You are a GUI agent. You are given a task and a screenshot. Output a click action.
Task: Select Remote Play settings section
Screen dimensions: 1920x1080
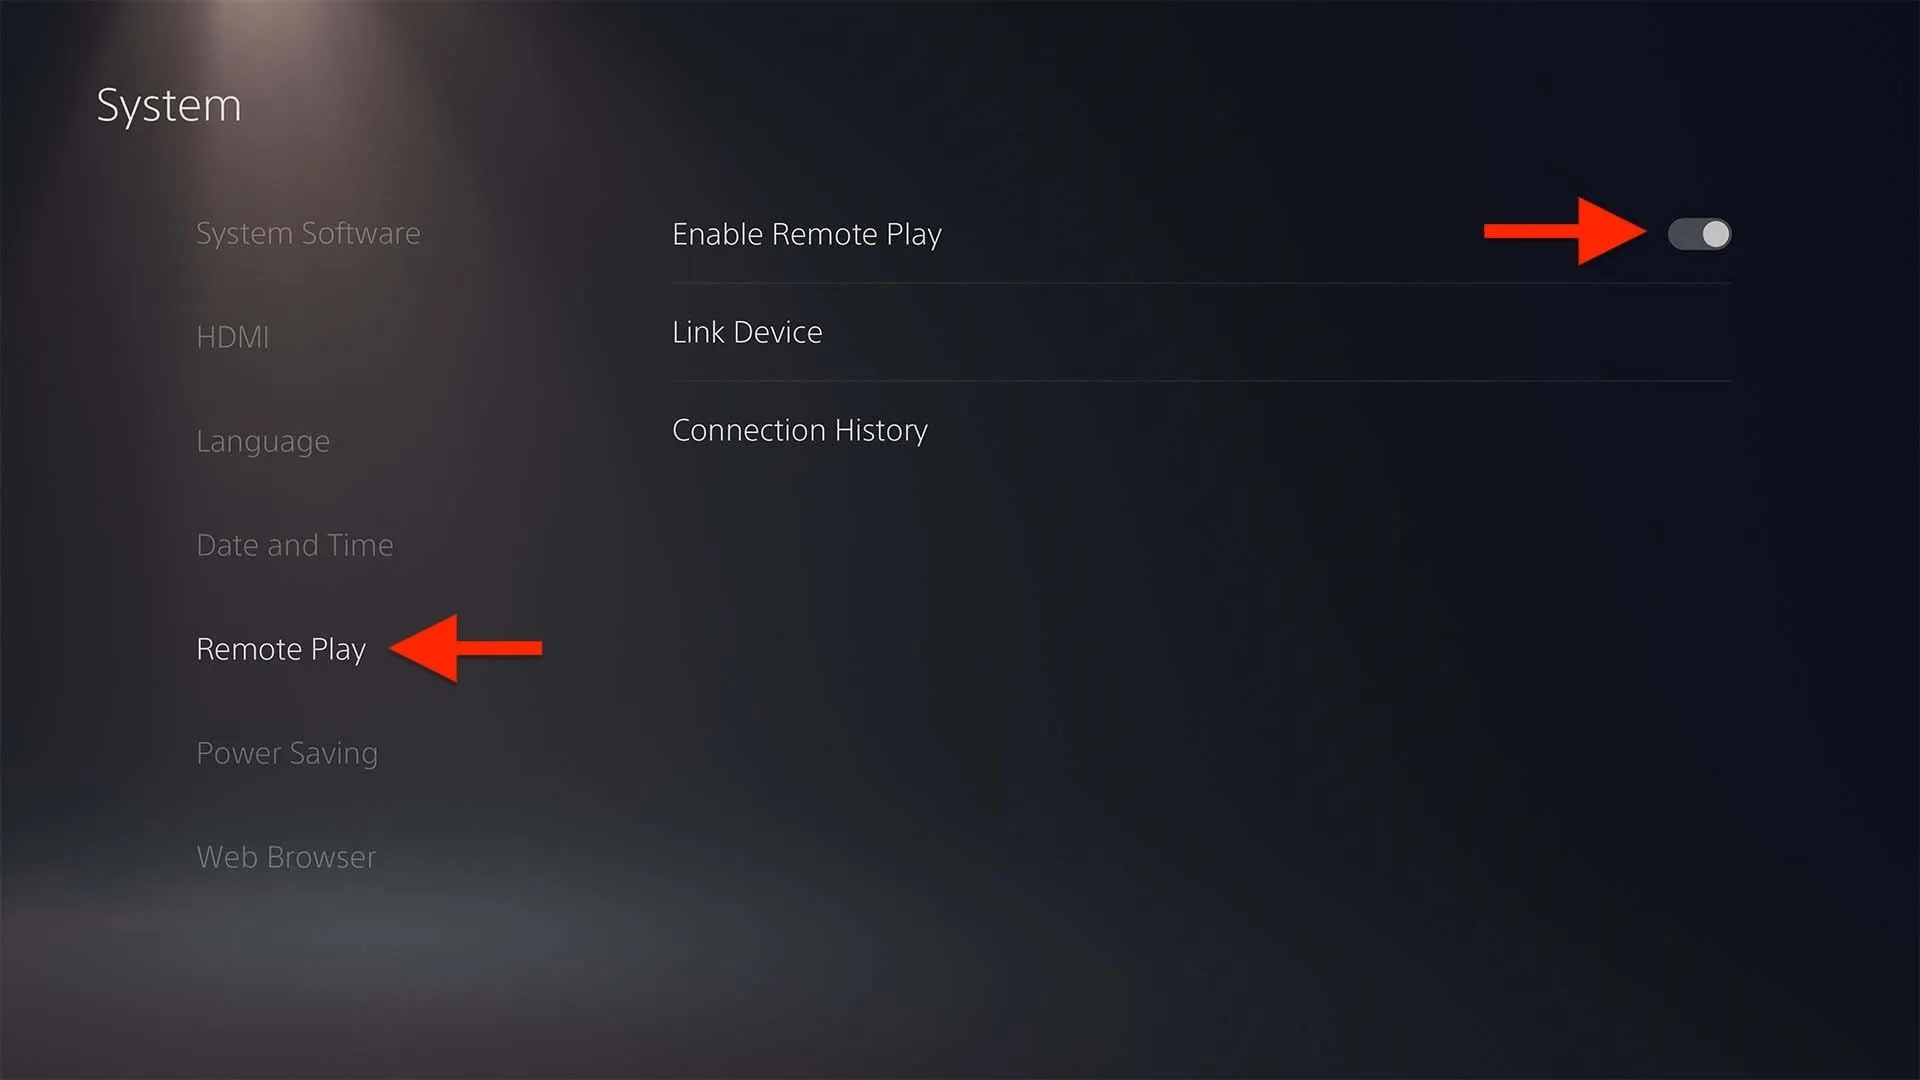tap(280, 647)
